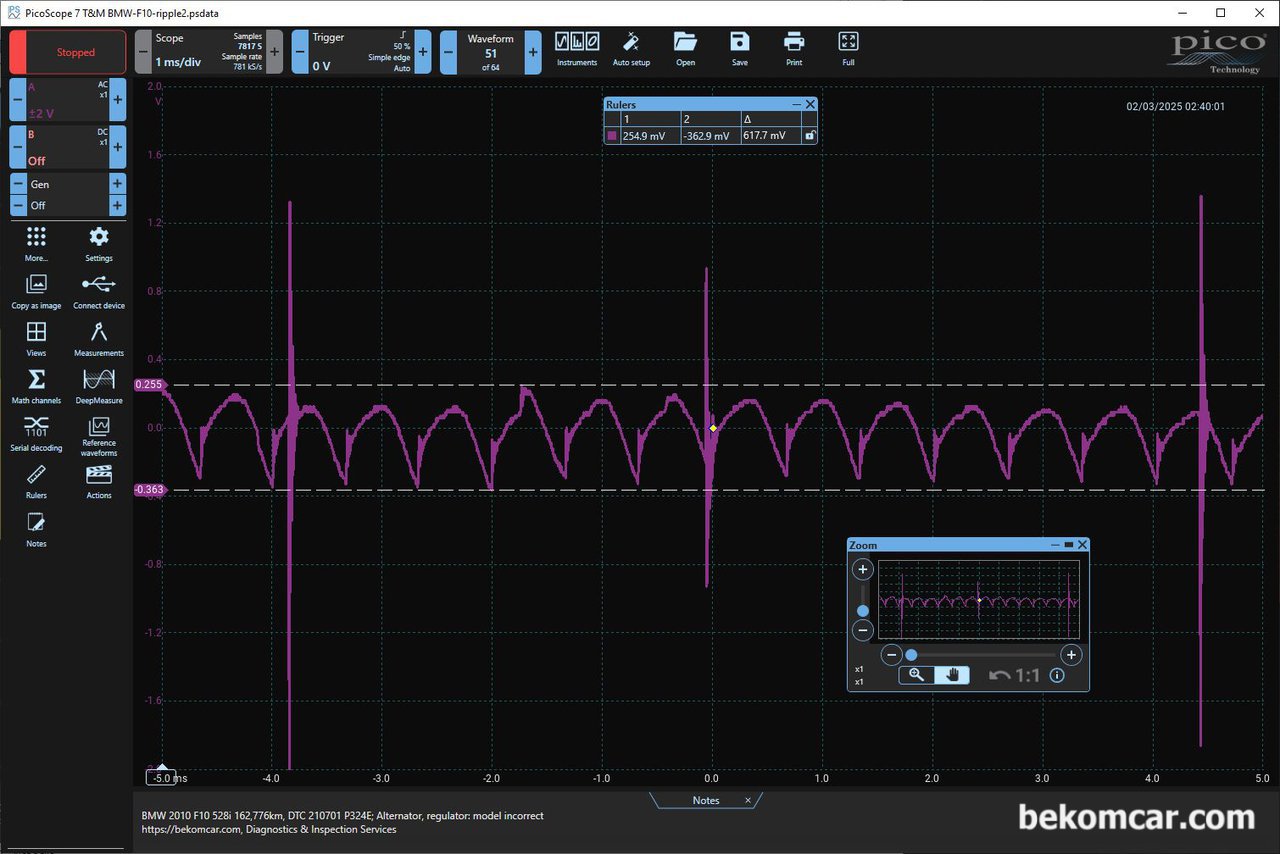Select the -0.363 ruler handle
Screen dimensions: 1280x854
tap(149, 490)
